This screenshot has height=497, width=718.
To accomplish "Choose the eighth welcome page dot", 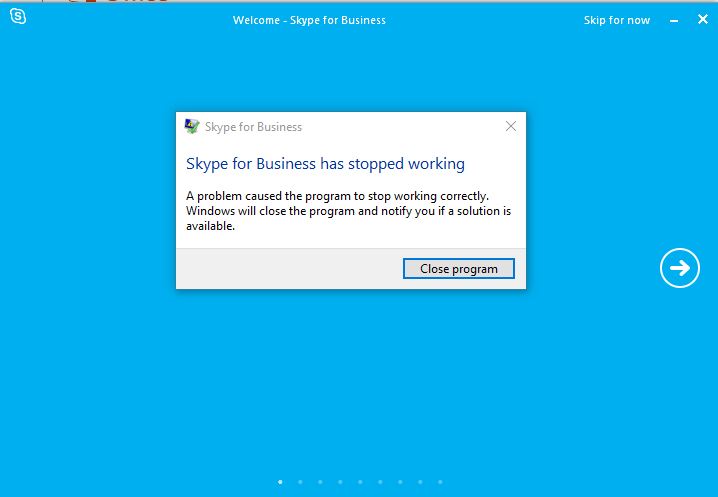I will click(x=420, y=482).
